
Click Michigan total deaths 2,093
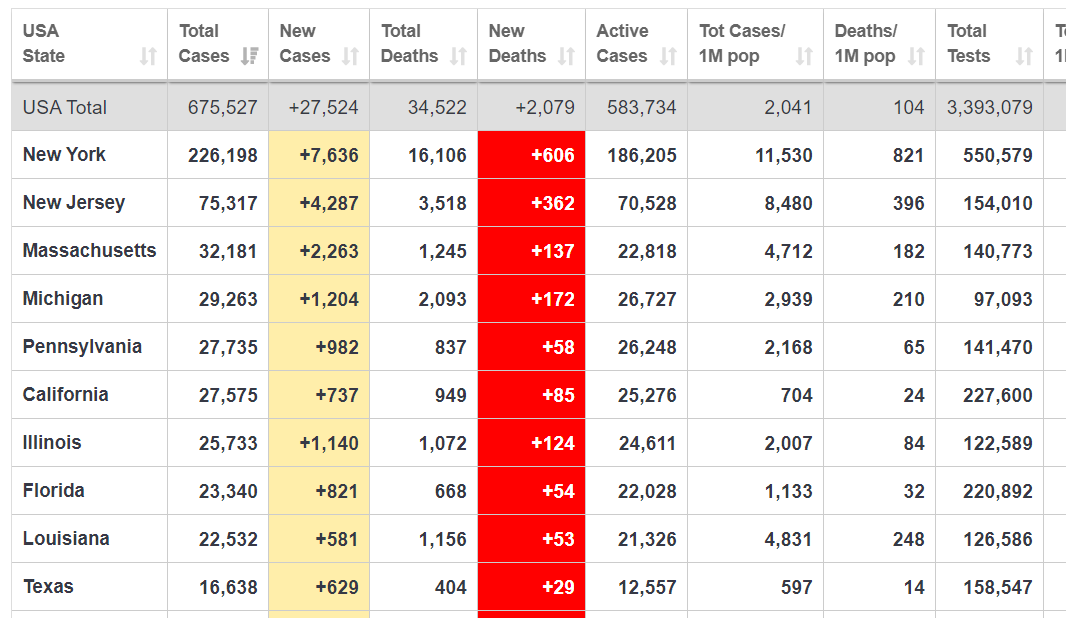pos(443,299)
